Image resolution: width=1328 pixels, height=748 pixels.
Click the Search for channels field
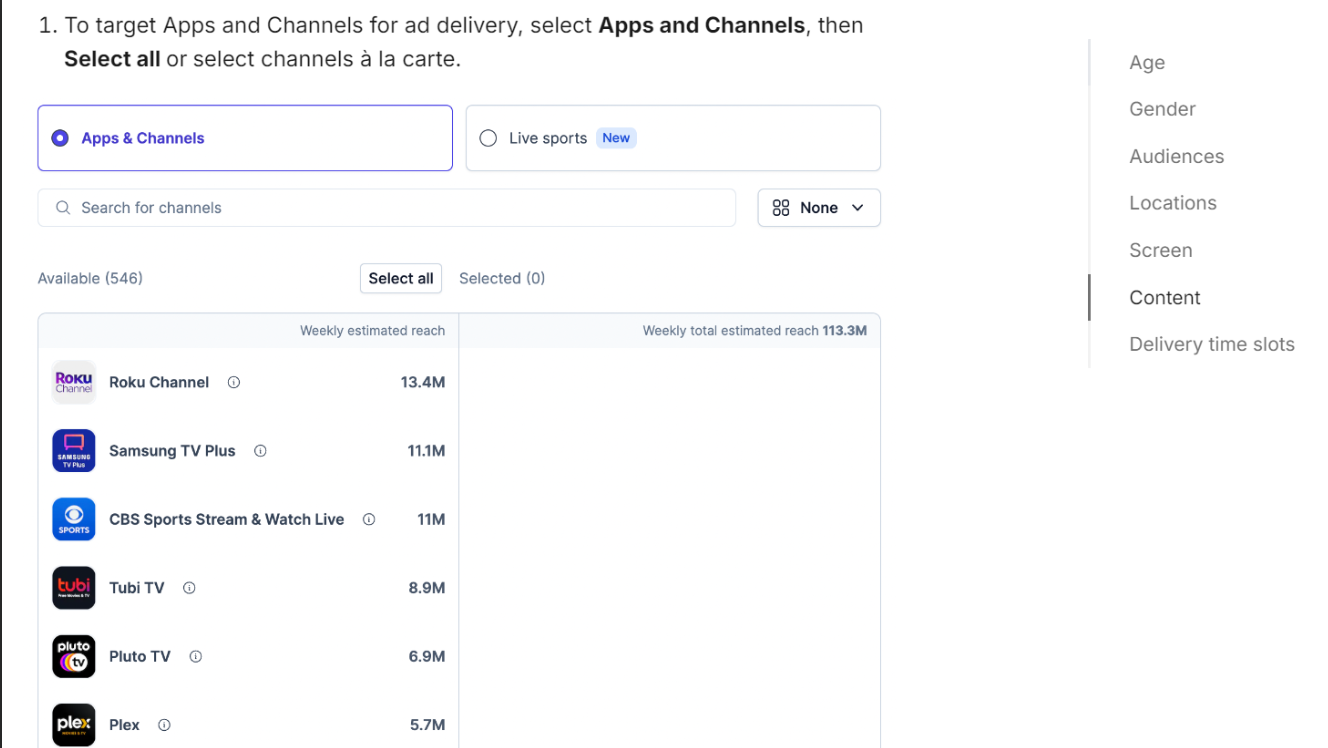pyautogui.click(x=387, y=208)
